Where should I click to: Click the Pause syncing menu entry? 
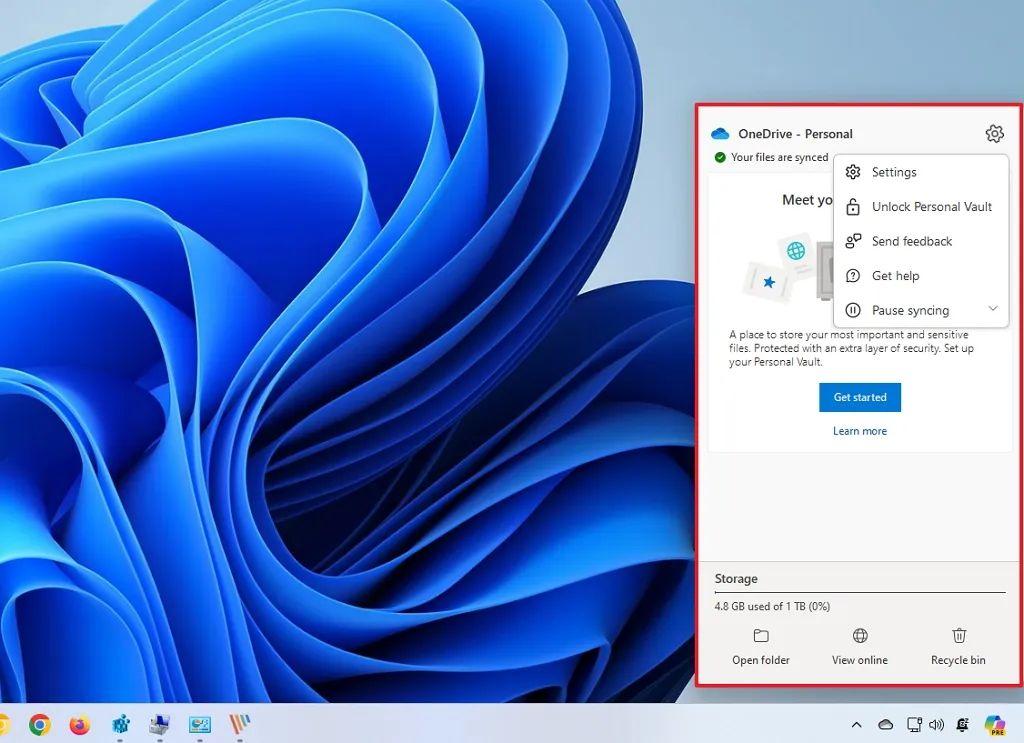[910, 311]
